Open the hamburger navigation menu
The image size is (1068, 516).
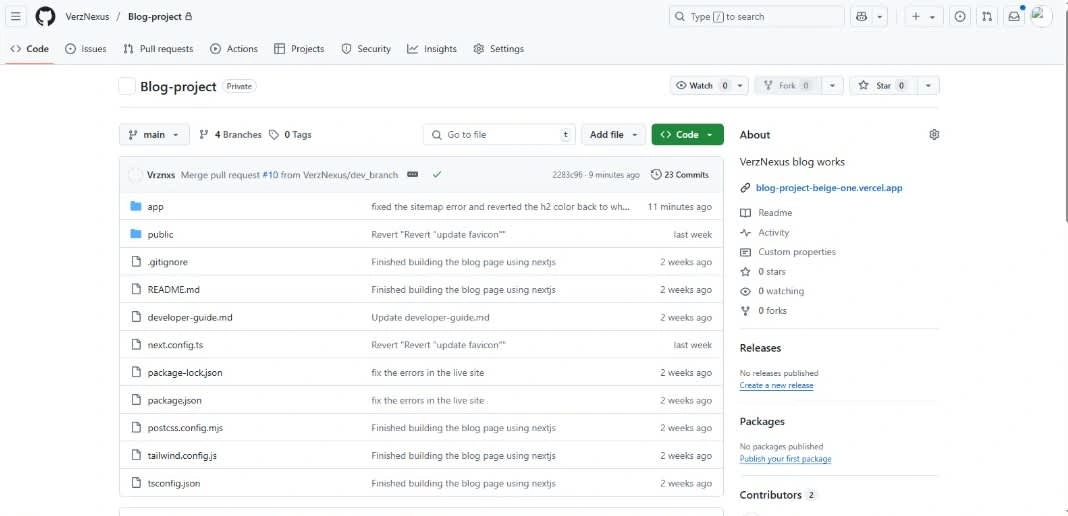16,16
